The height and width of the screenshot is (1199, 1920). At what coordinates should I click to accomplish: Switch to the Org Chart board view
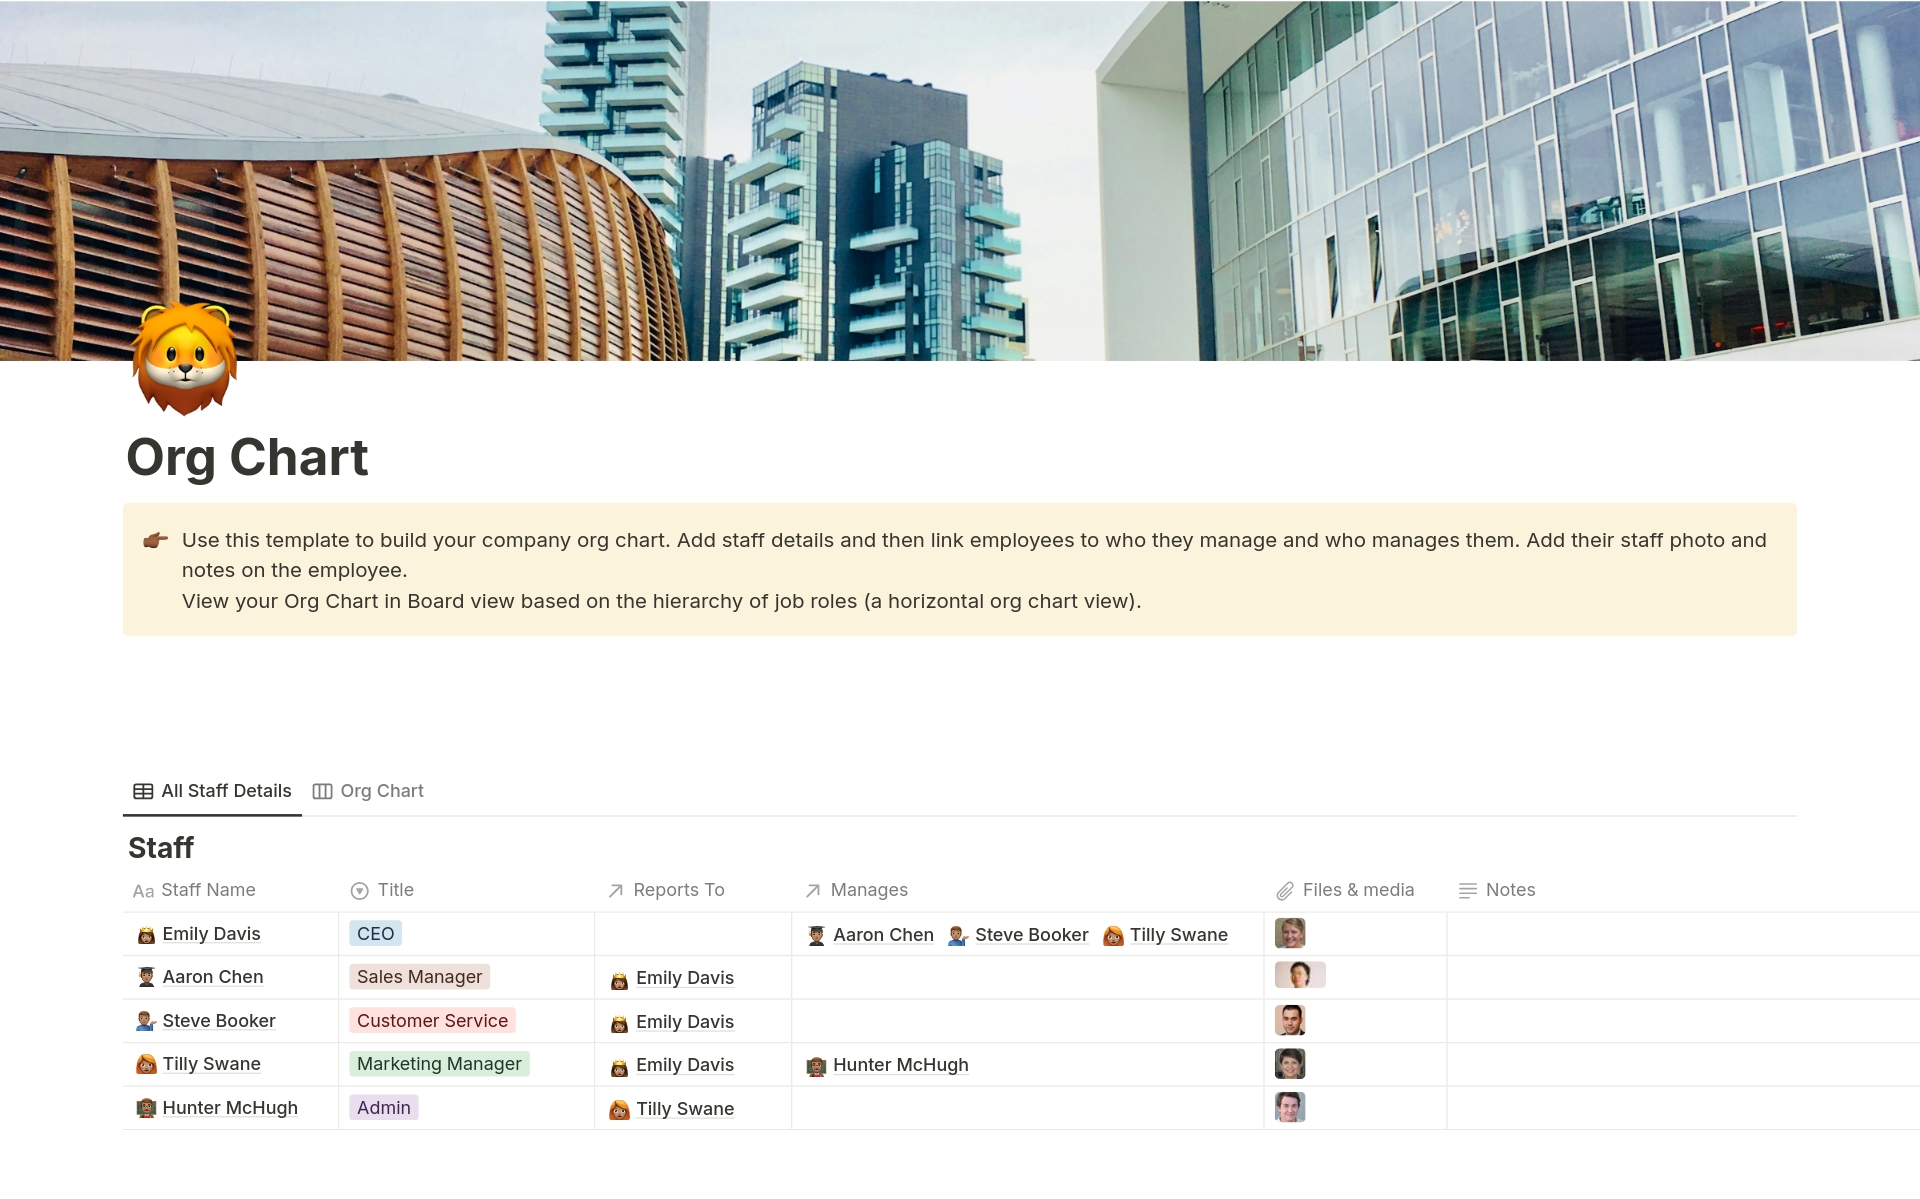(365, 790)
